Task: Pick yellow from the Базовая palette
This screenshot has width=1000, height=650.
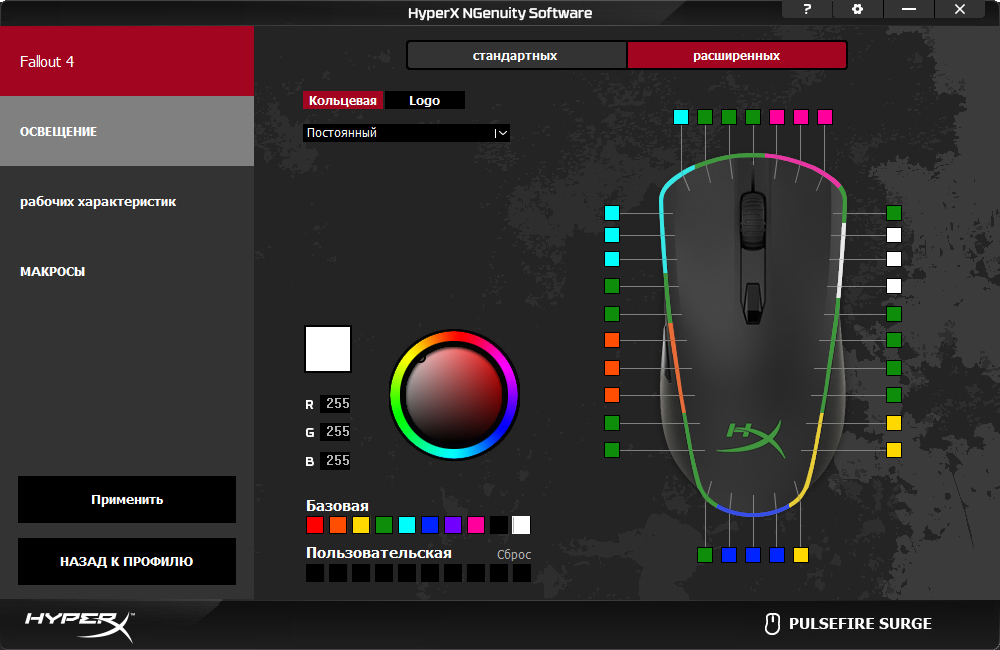Action: point(361,525)
